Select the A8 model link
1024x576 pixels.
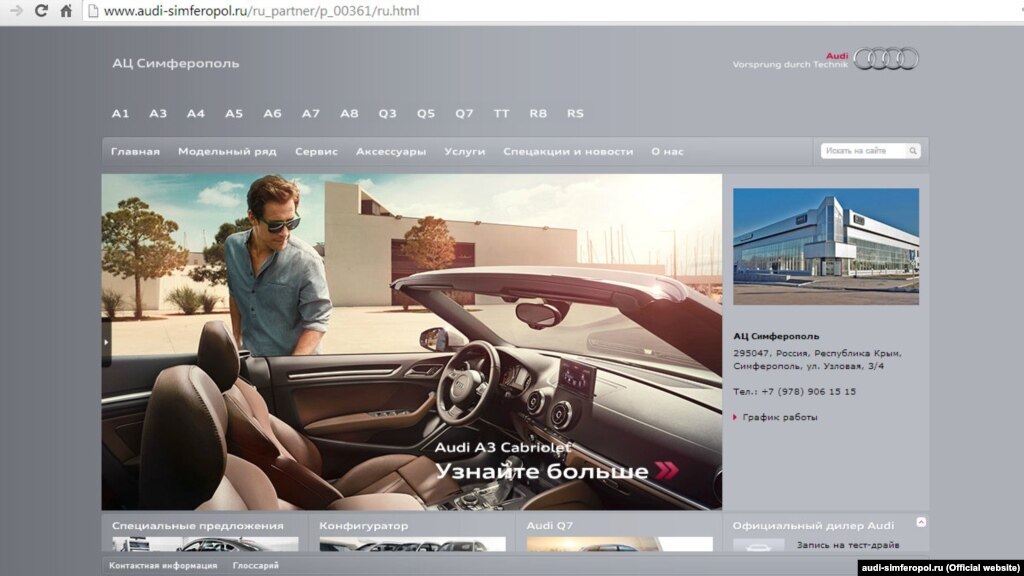point(349,114)
